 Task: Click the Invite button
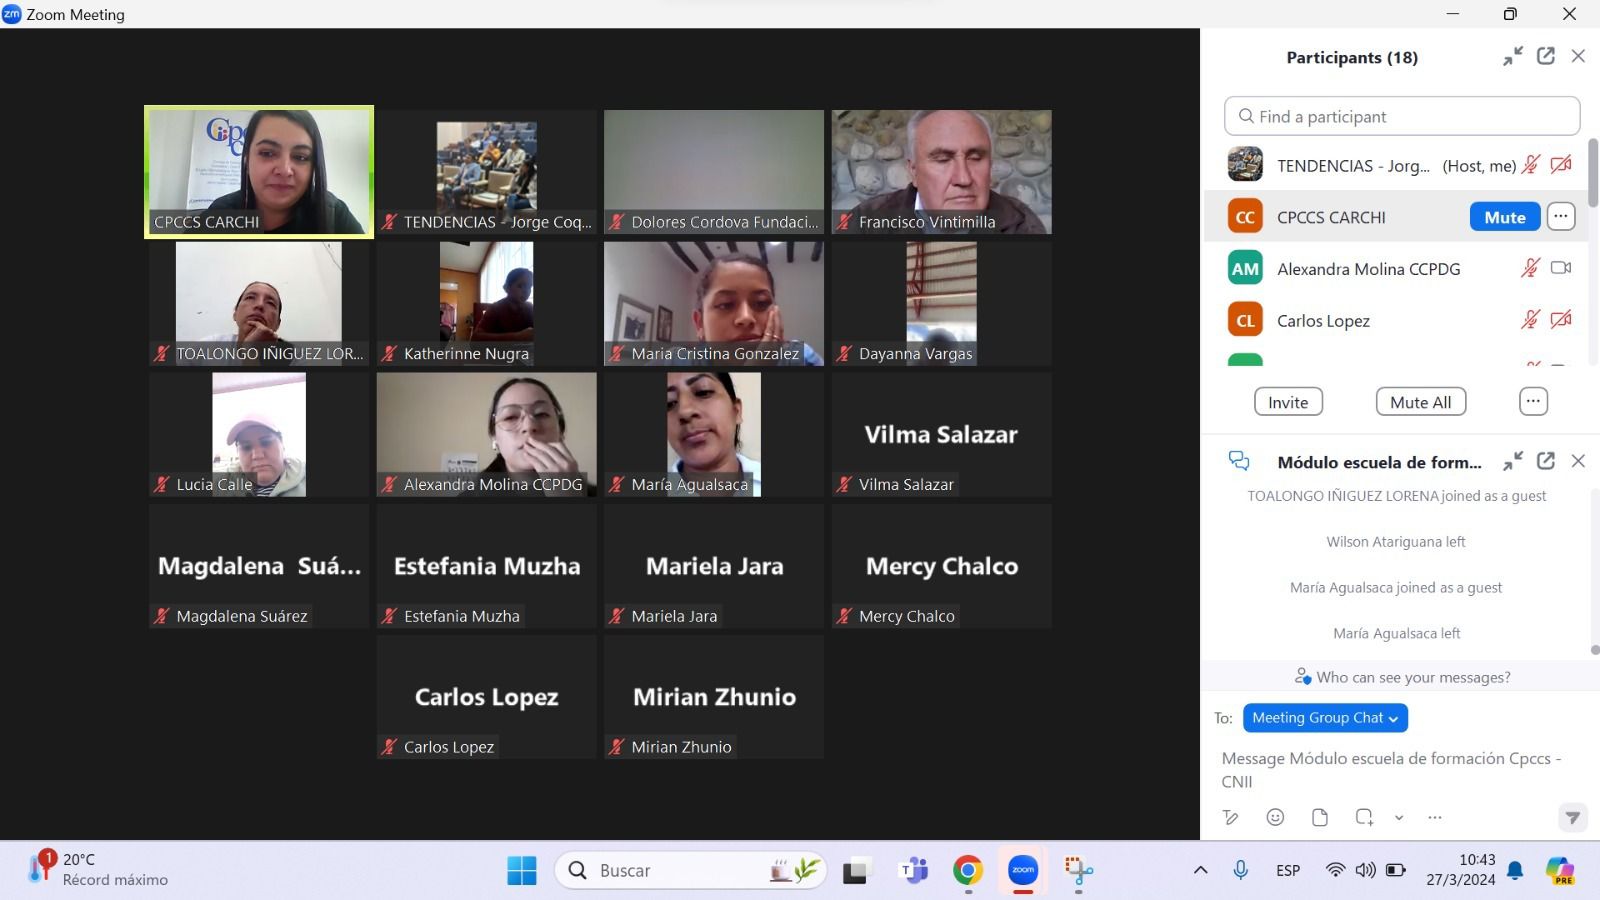click(1288, 402)
